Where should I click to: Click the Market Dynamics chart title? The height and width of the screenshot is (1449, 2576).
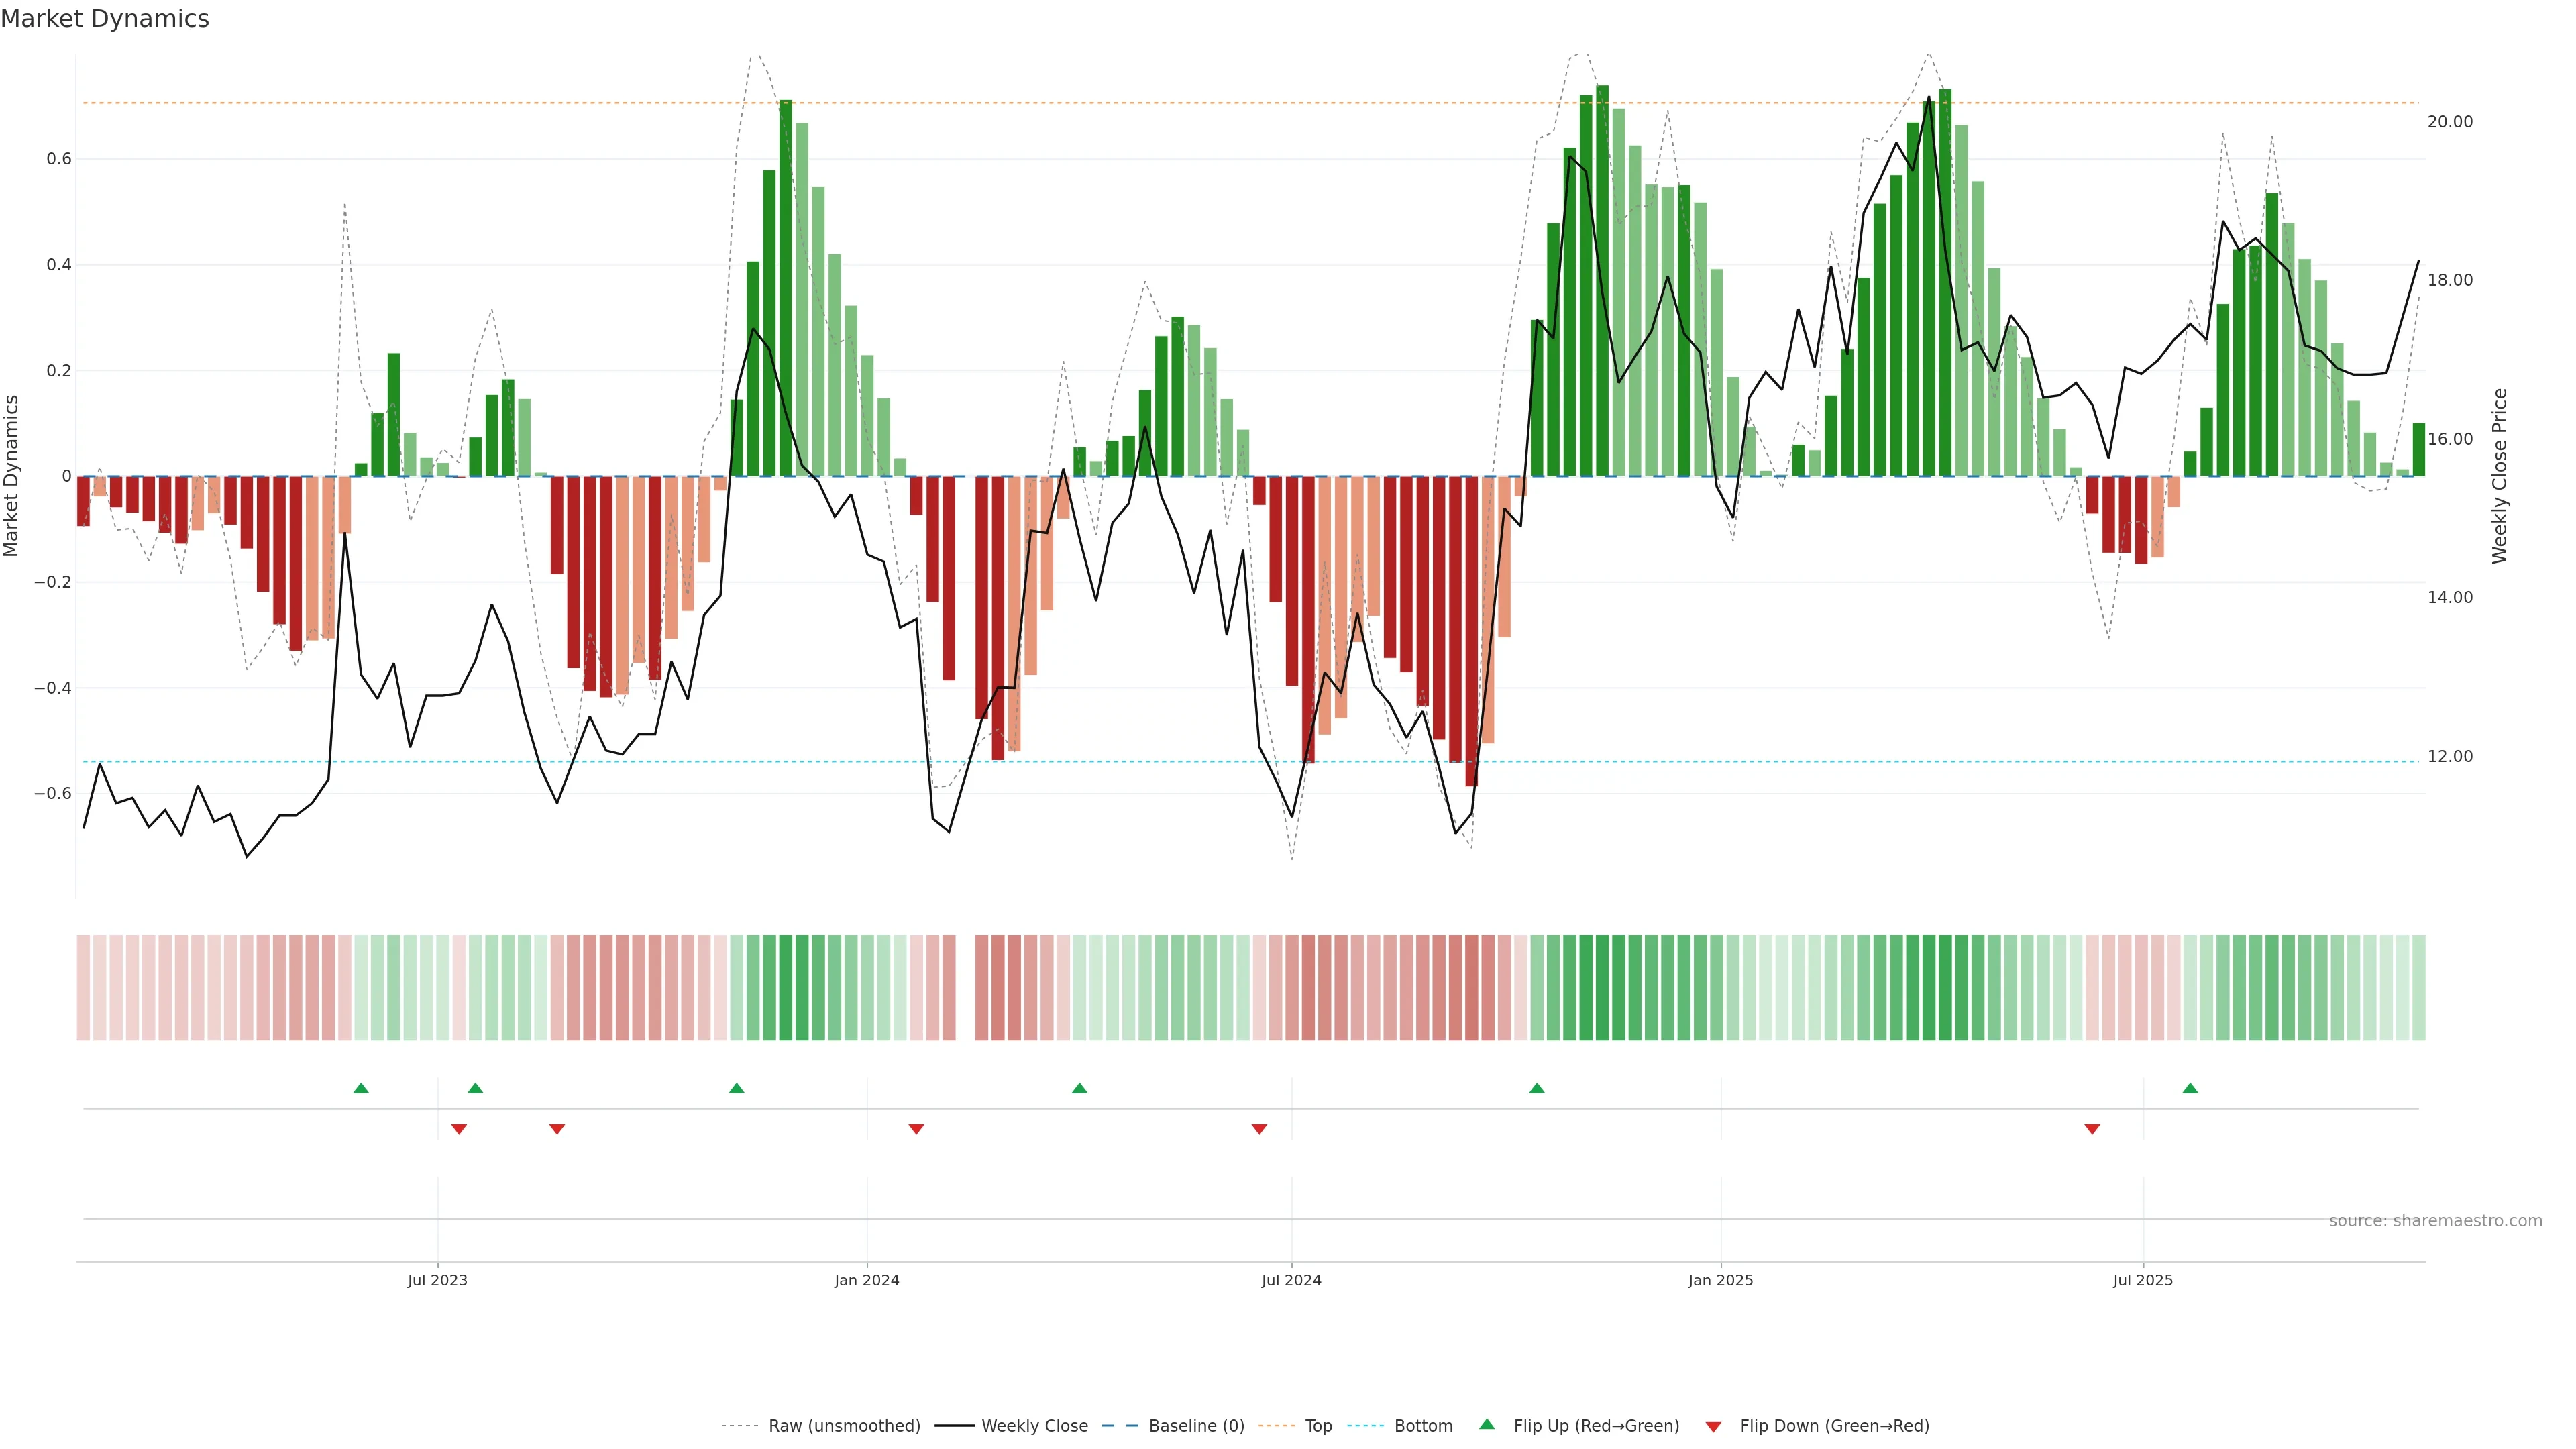[x=105, y=19]
